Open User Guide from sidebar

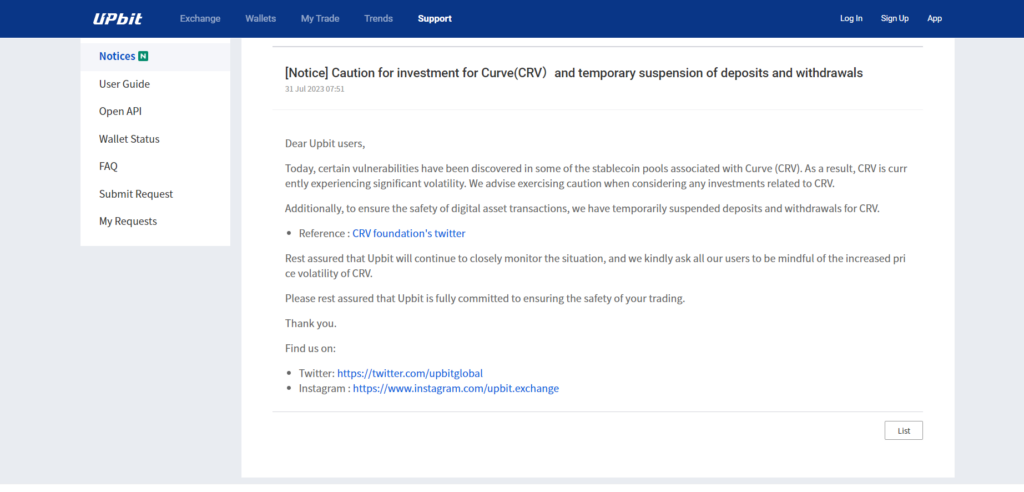click(124, 84)
